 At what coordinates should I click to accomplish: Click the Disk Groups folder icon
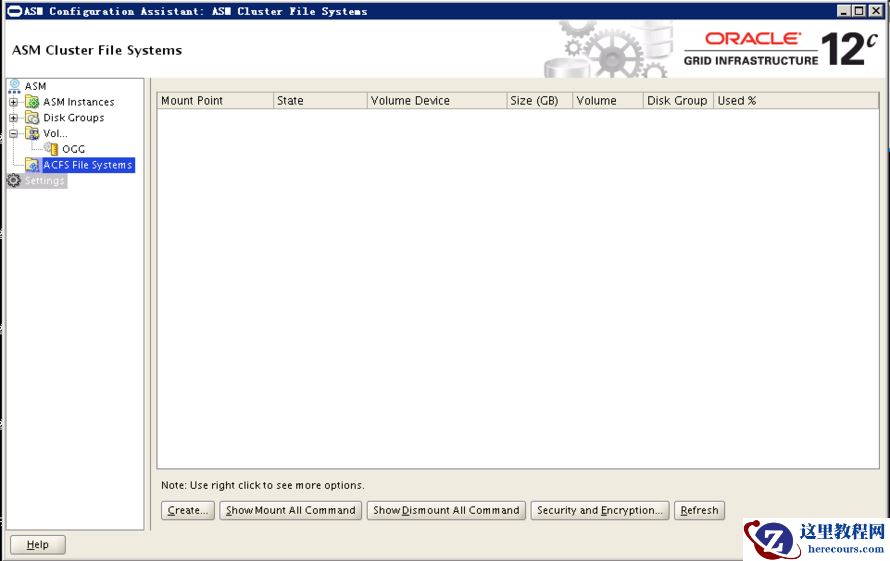point(32,118)
